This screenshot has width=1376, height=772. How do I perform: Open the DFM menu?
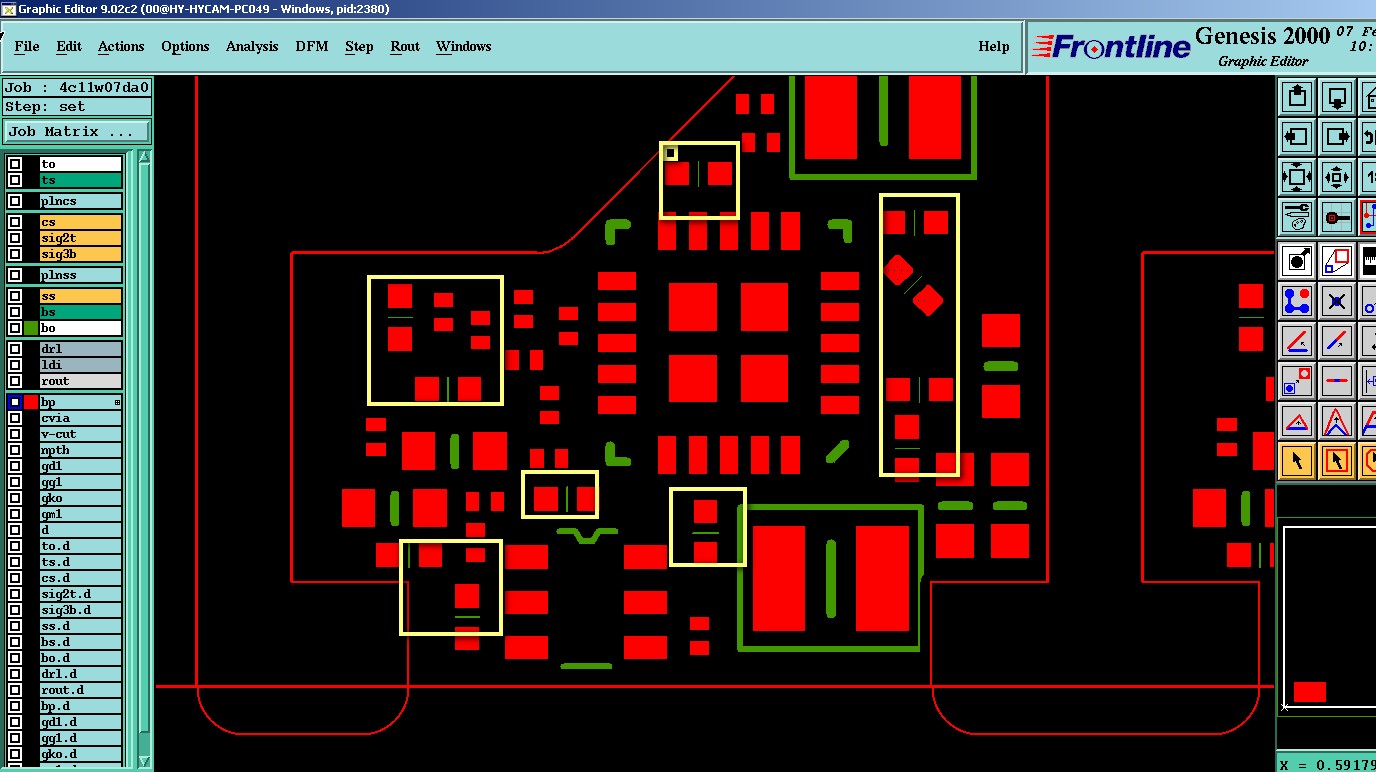[x=312, y=46]
